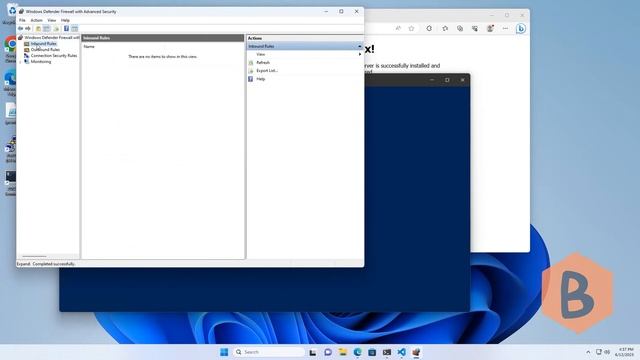Open the Favorites list icon in Edge
The width and height of the screenshot is (640, 360).
445,28
